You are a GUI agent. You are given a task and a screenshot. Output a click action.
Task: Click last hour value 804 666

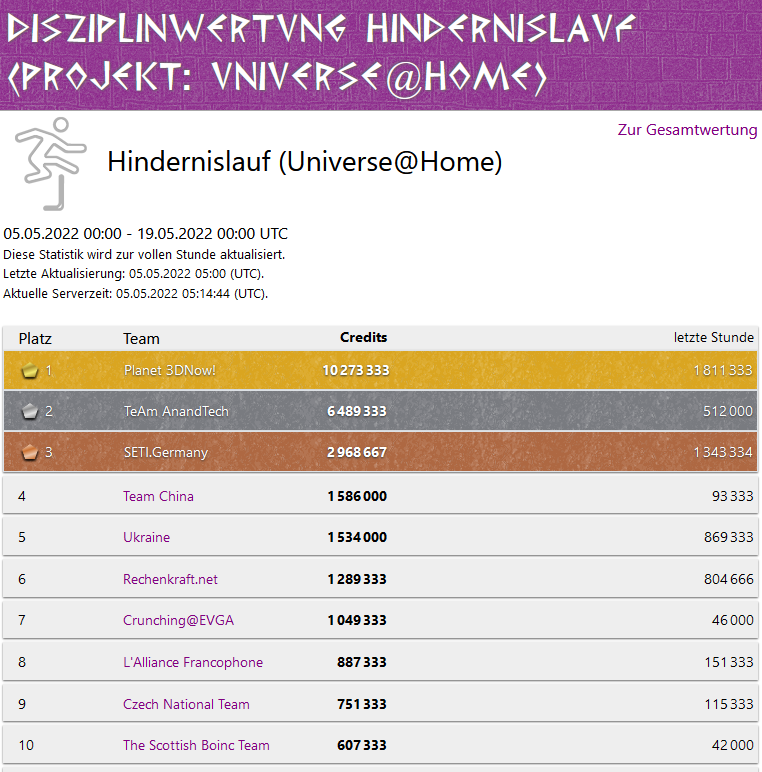click(729, 579)
